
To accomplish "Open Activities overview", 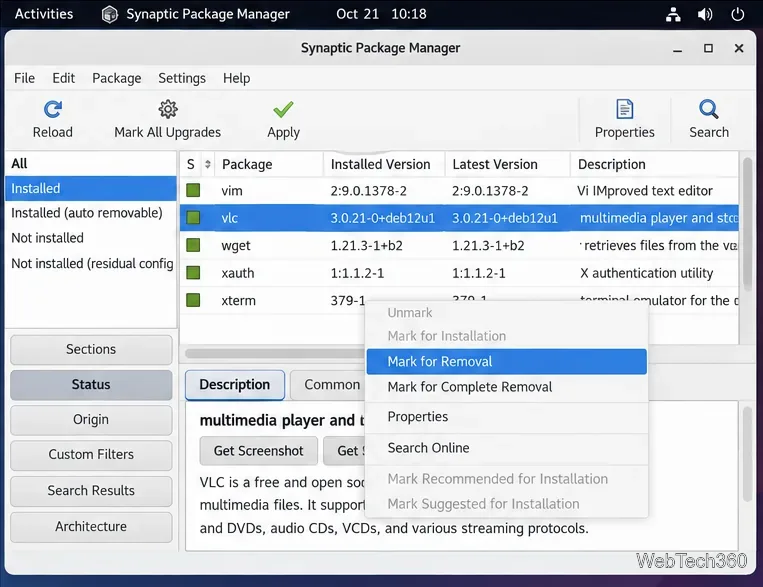I will 44,14.
